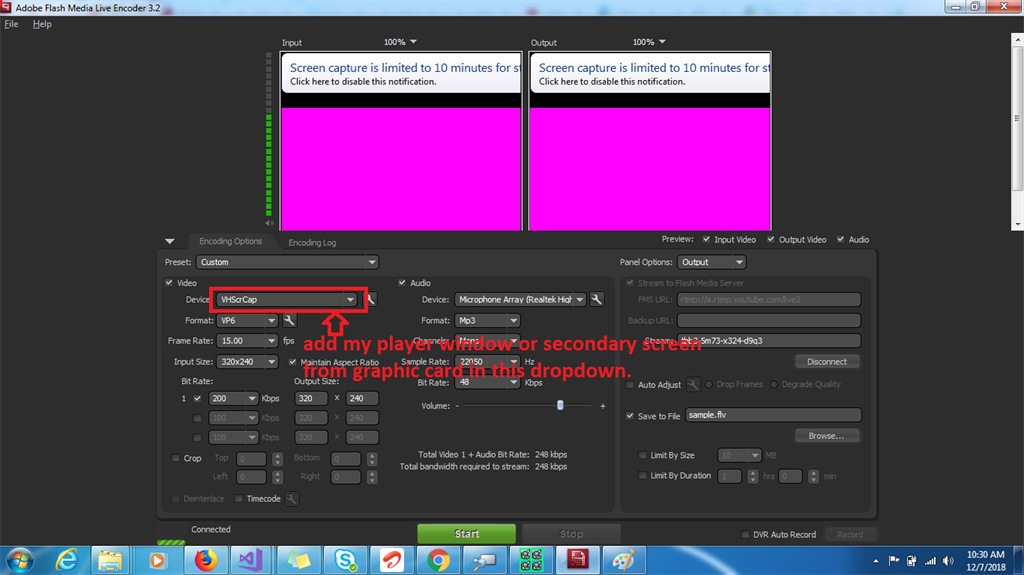Click the Save to File sample.flv field
This screenshot has width=1024, height=575.
(773, 415)
